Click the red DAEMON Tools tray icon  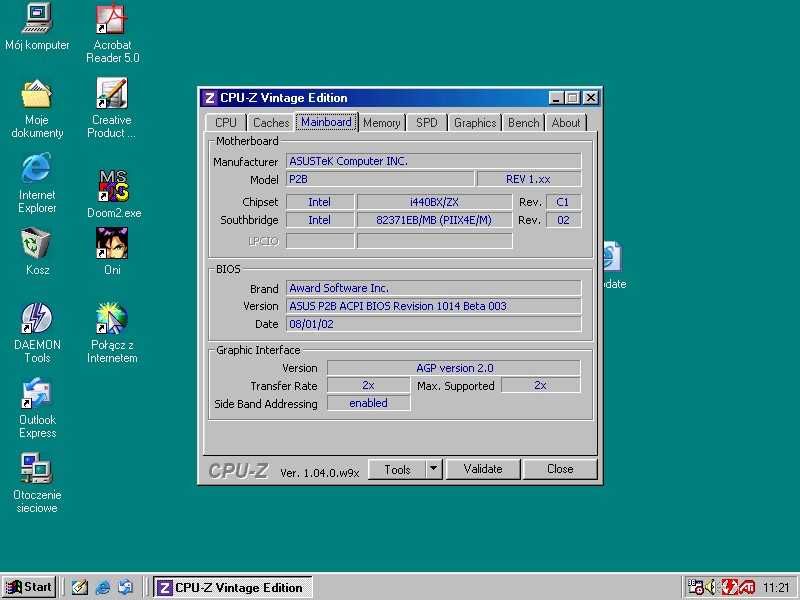pyautogui.click(x=730, y=587)
